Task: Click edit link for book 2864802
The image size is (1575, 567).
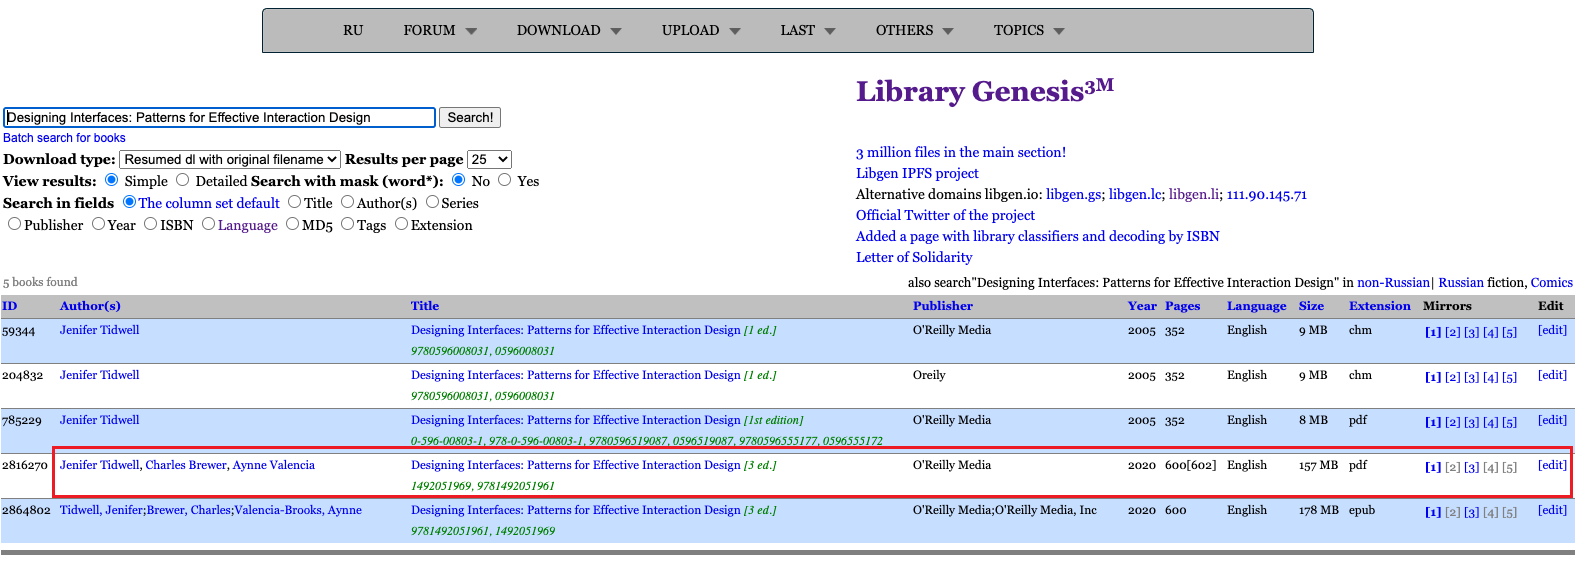Action: point(1552,510)
